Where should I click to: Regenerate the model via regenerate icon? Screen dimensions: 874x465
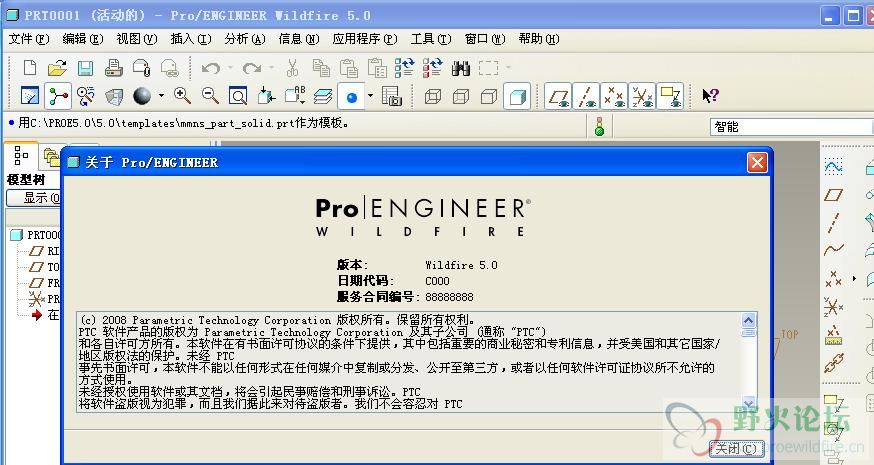click(405, 68)
